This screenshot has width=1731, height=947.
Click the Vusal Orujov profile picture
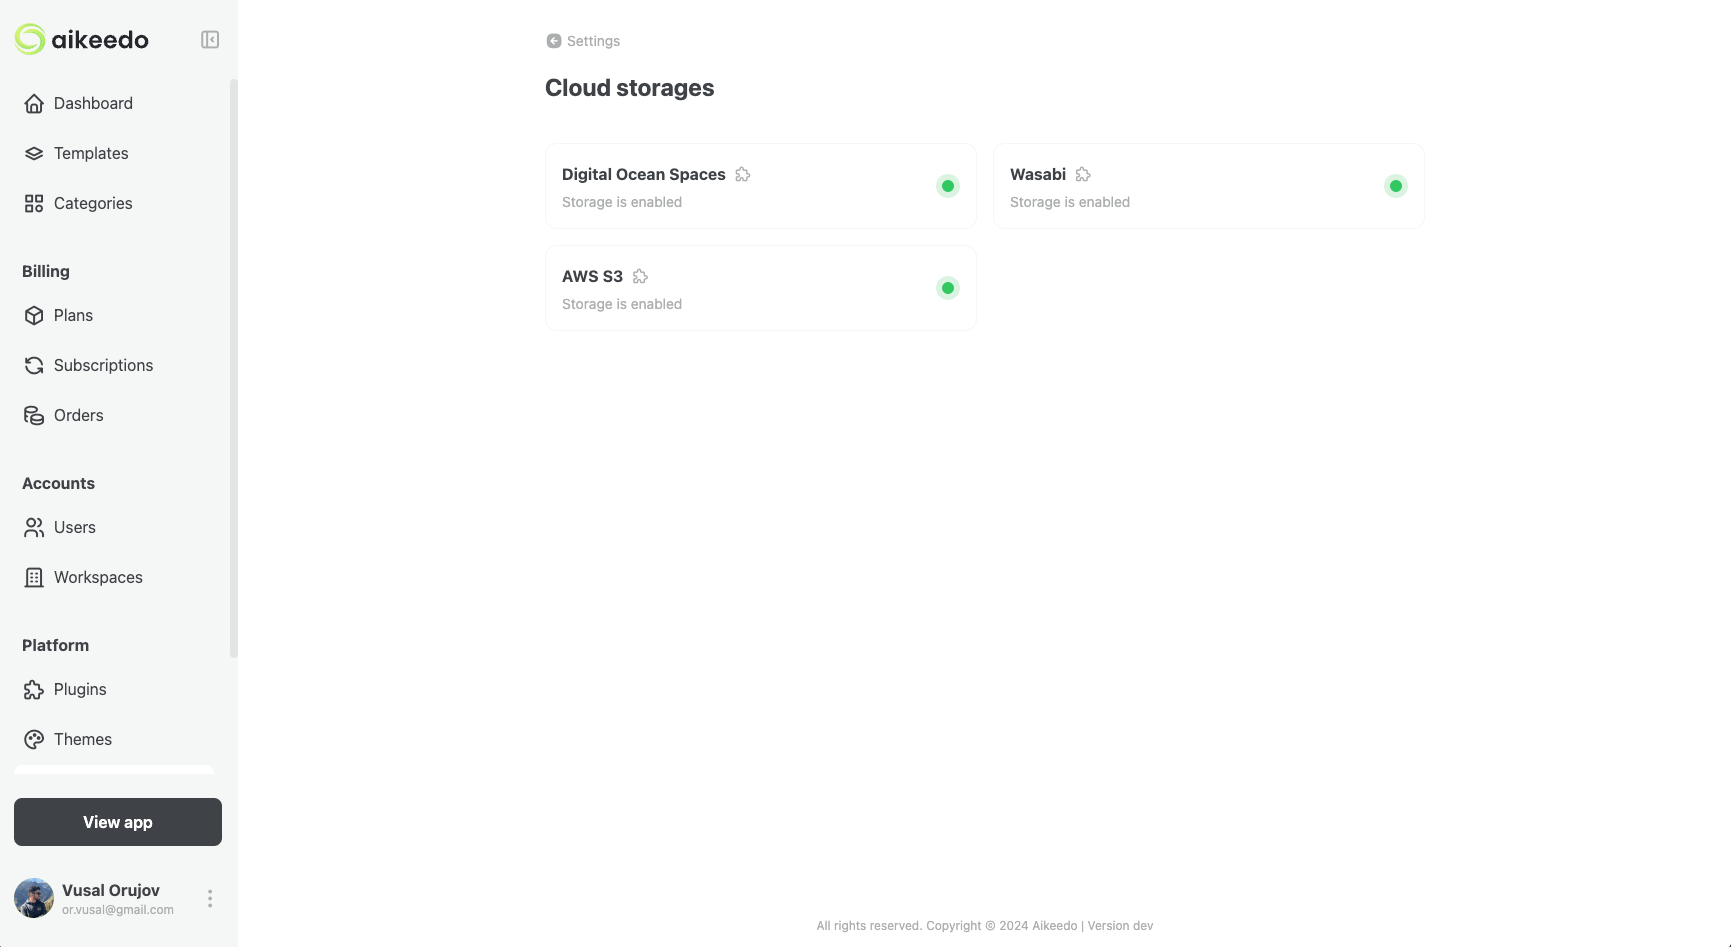(x=33, y=898)
